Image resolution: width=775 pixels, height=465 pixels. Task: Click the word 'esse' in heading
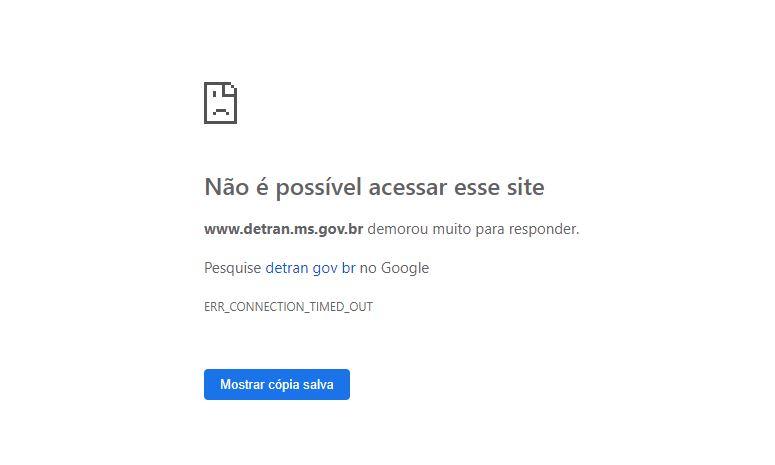click(x=476, y=188)
